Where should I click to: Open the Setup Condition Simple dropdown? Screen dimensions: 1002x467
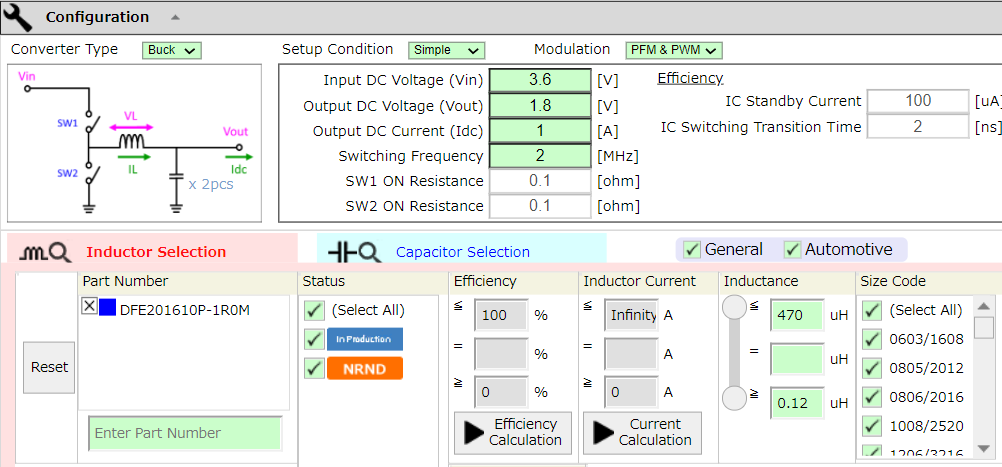pos(446,50)
